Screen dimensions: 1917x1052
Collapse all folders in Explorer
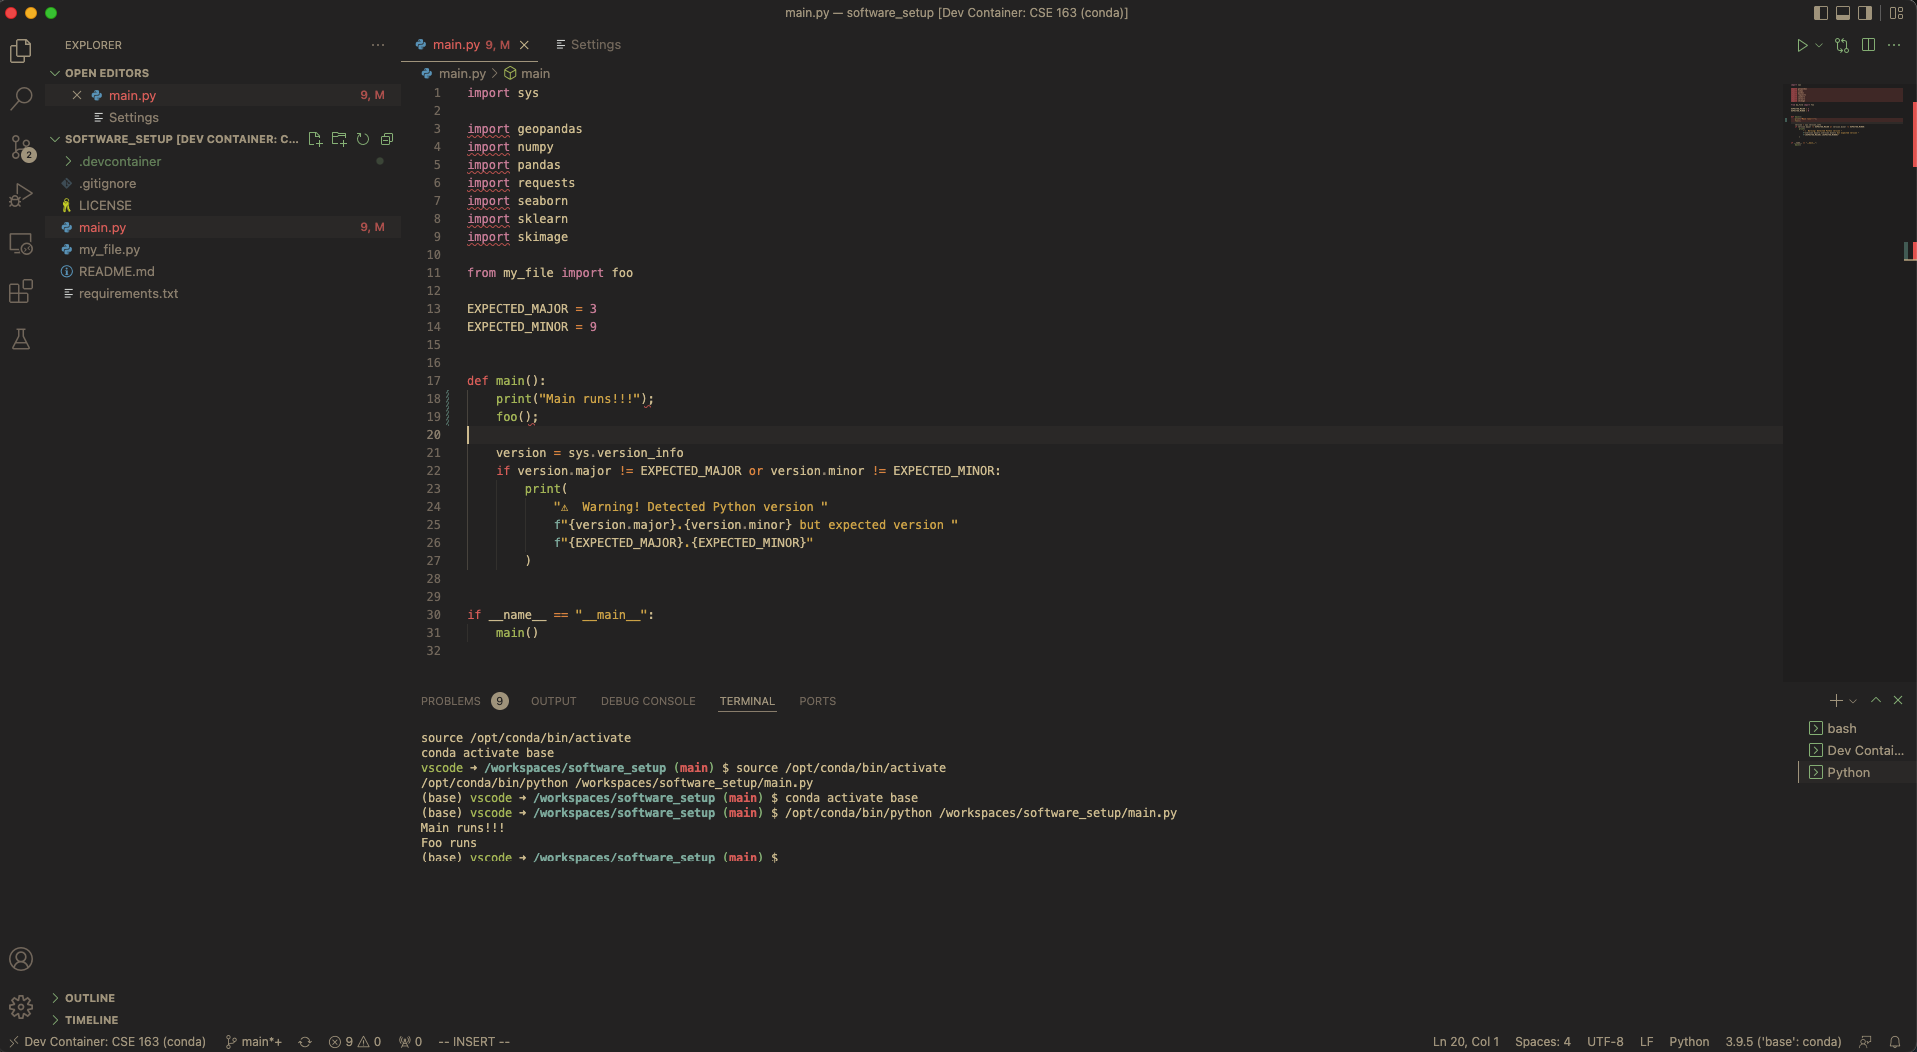pos(387,139)
